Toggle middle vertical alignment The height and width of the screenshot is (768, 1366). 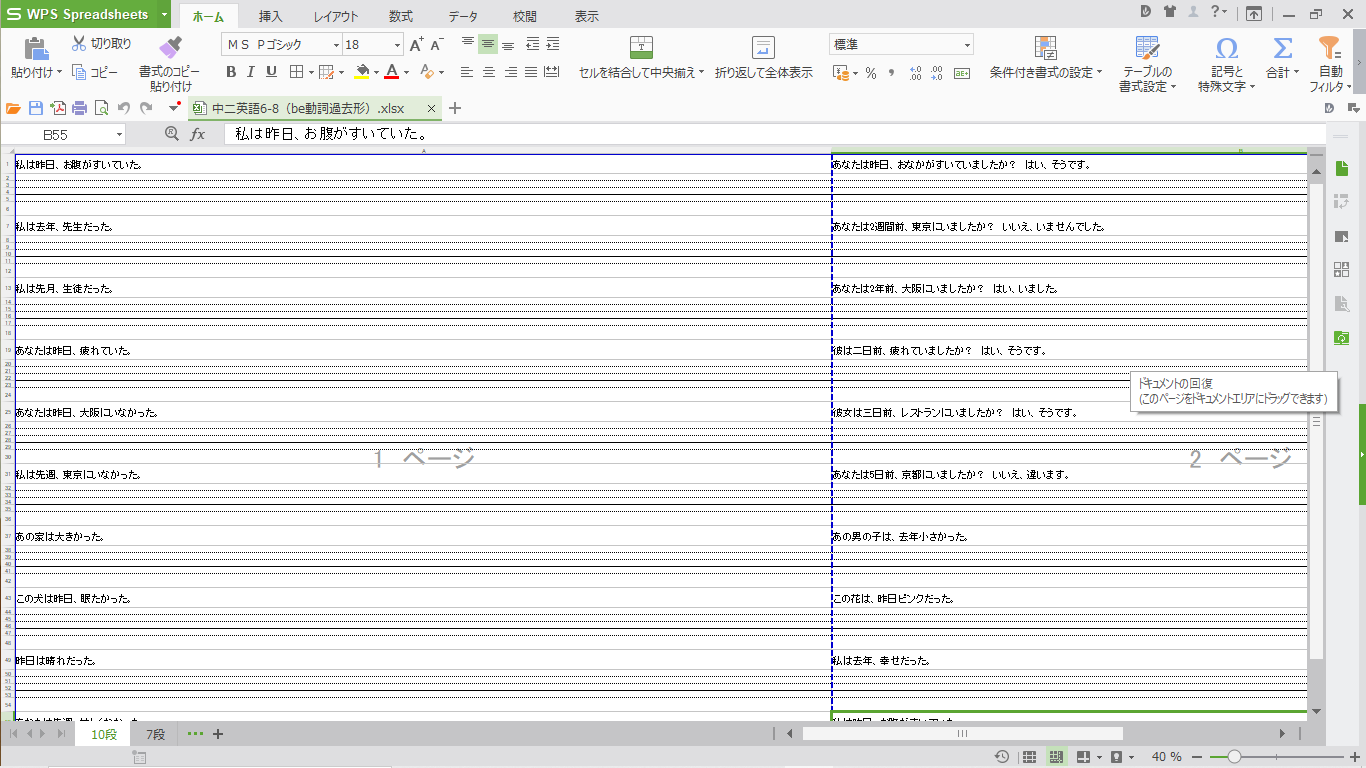pos(488,44)
